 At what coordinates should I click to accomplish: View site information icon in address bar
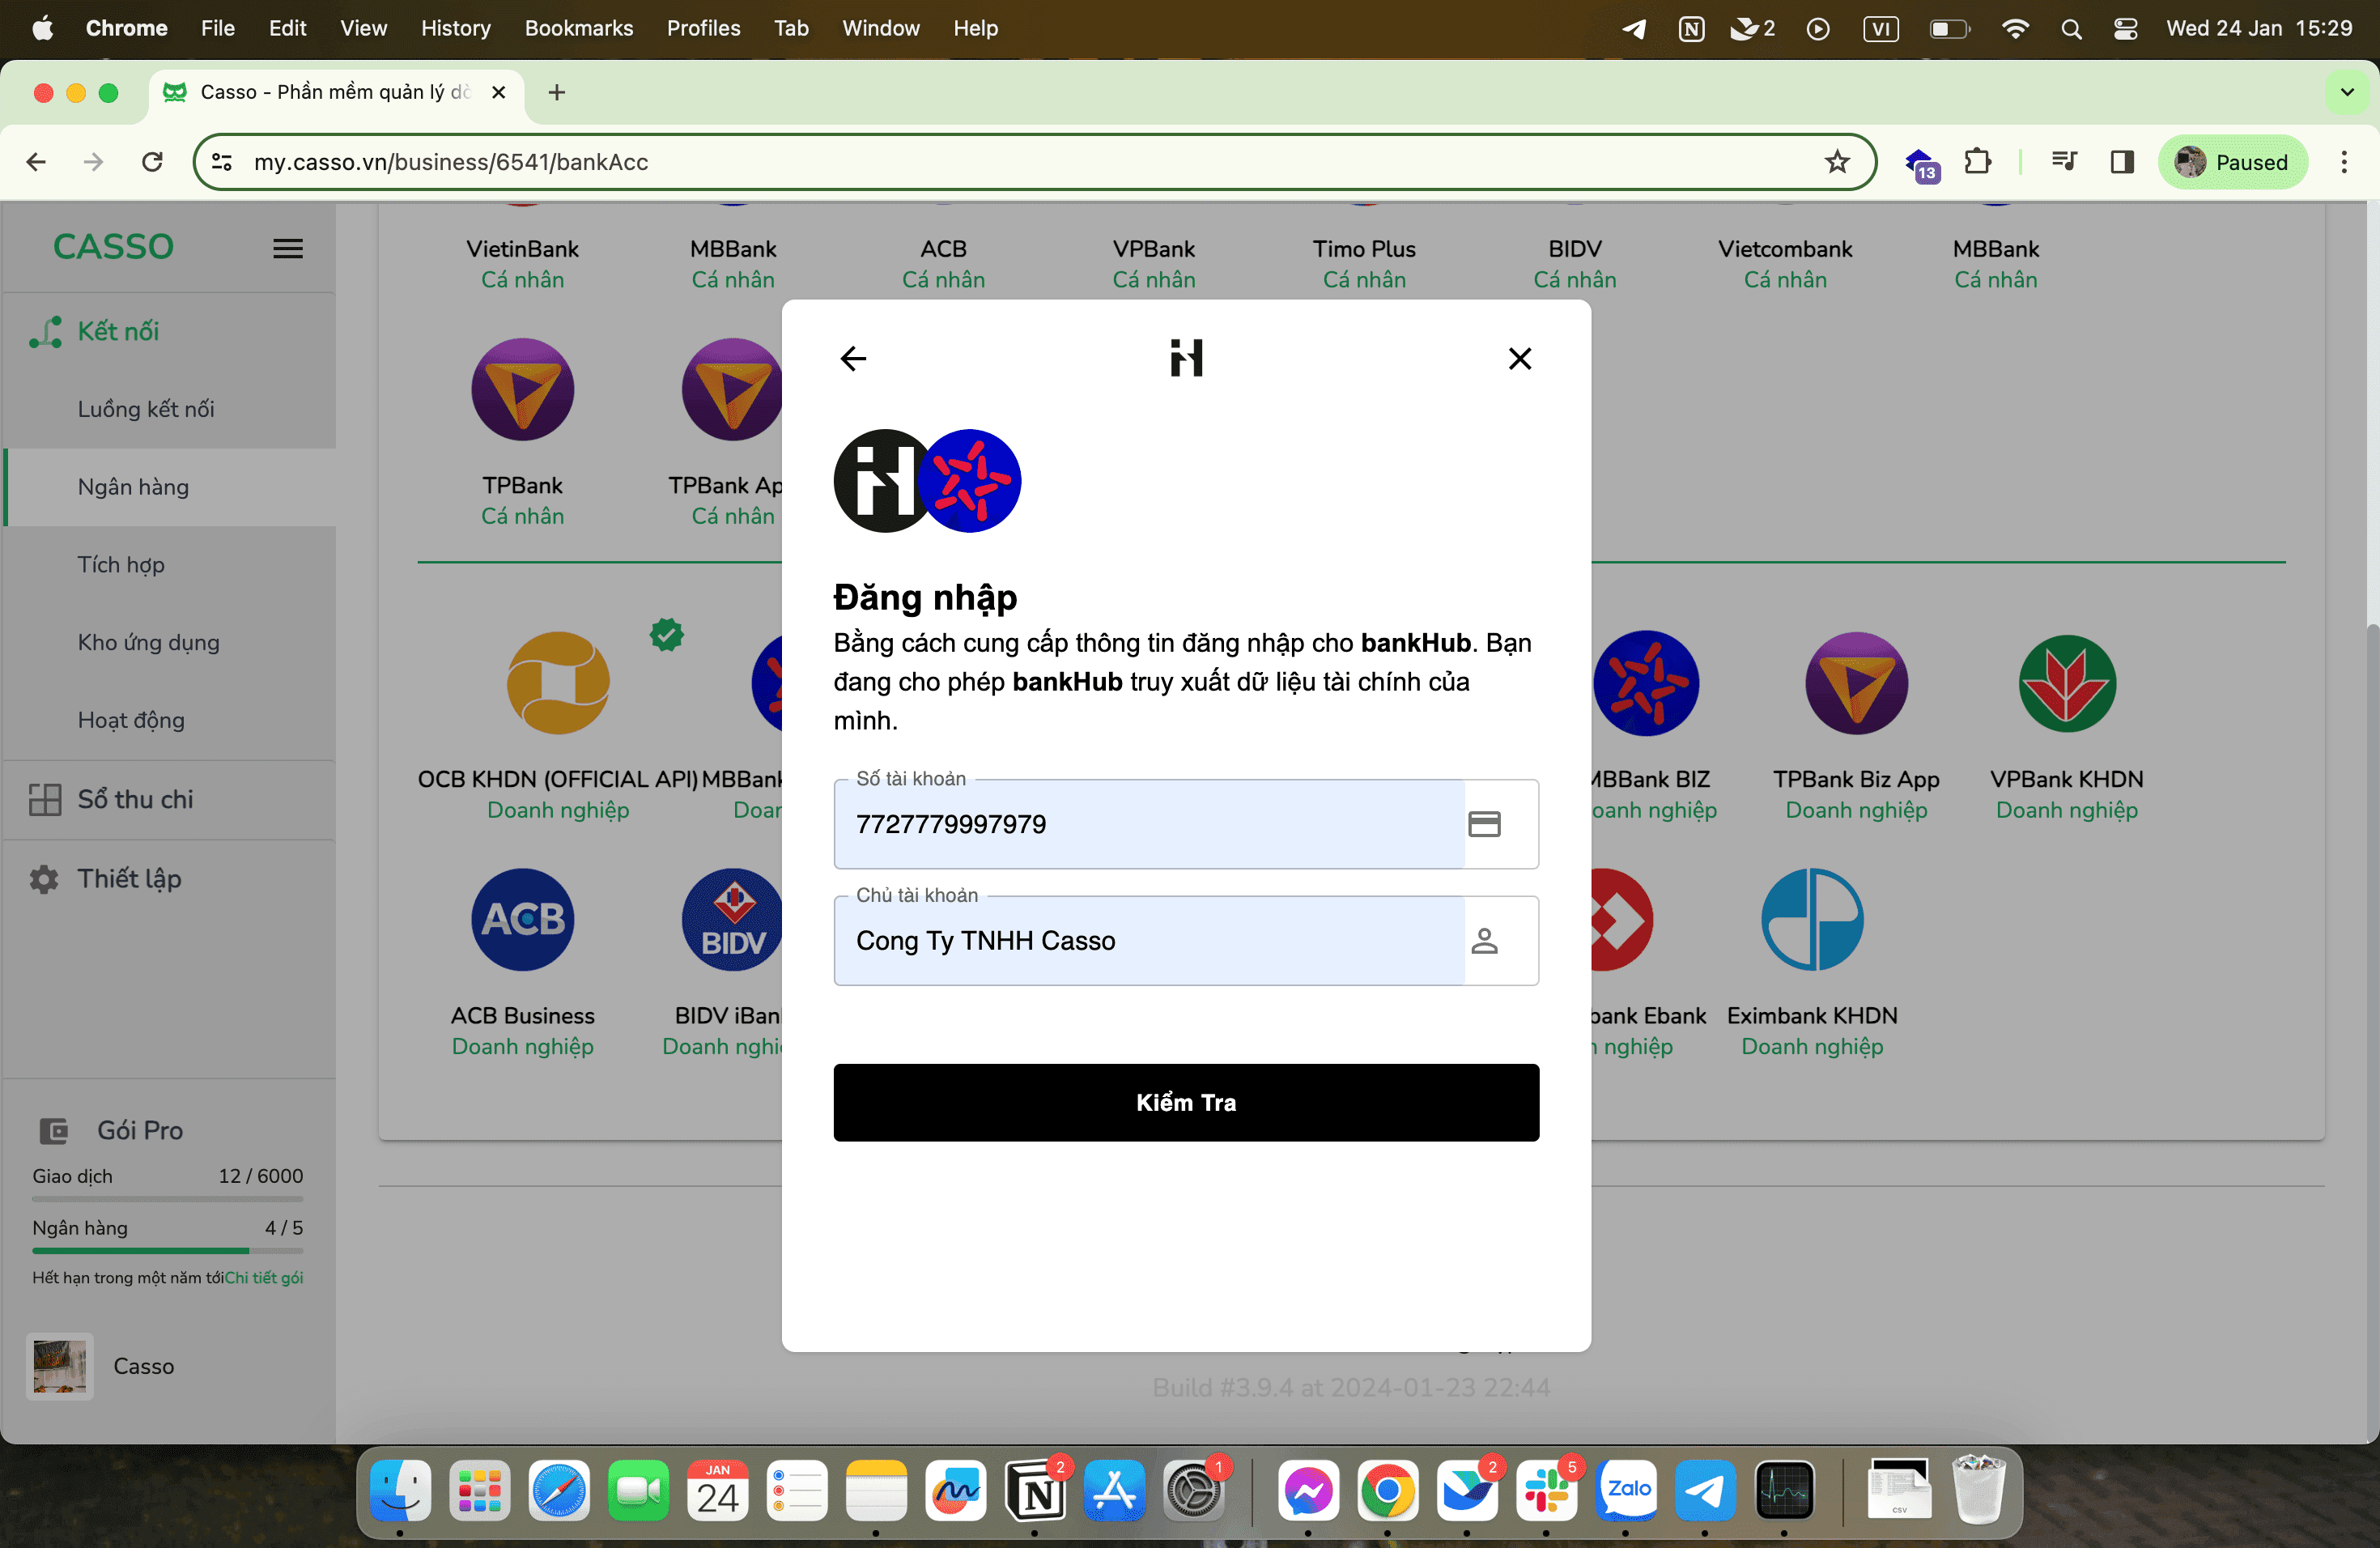click(x=221, y=162)
